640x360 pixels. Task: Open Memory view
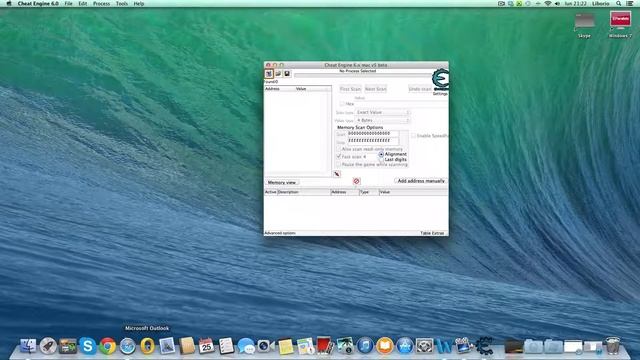tap(282, 182)
